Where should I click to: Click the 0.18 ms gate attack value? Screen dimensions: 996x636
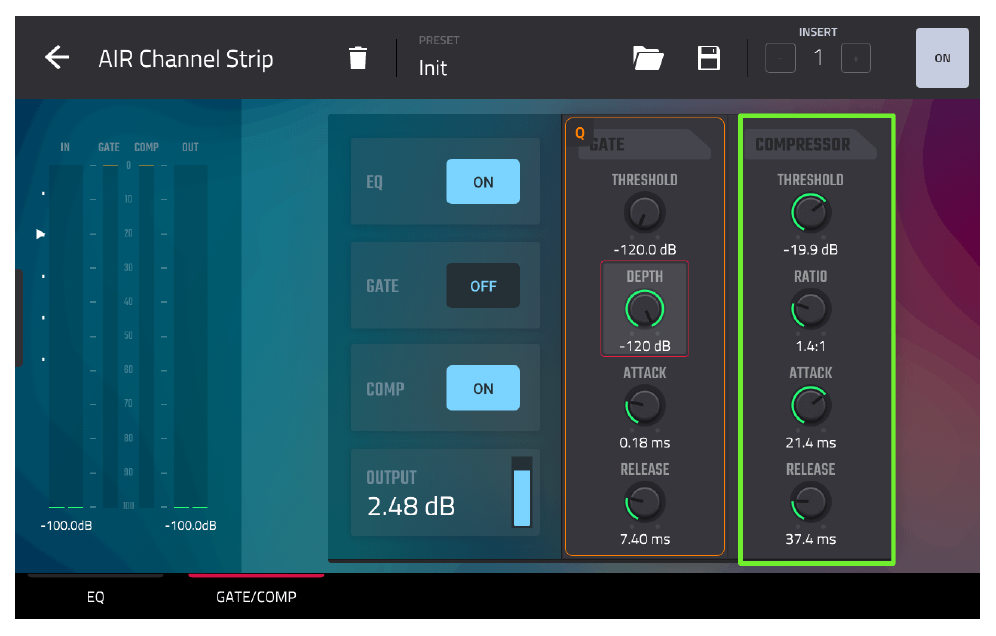click(645, 443)
